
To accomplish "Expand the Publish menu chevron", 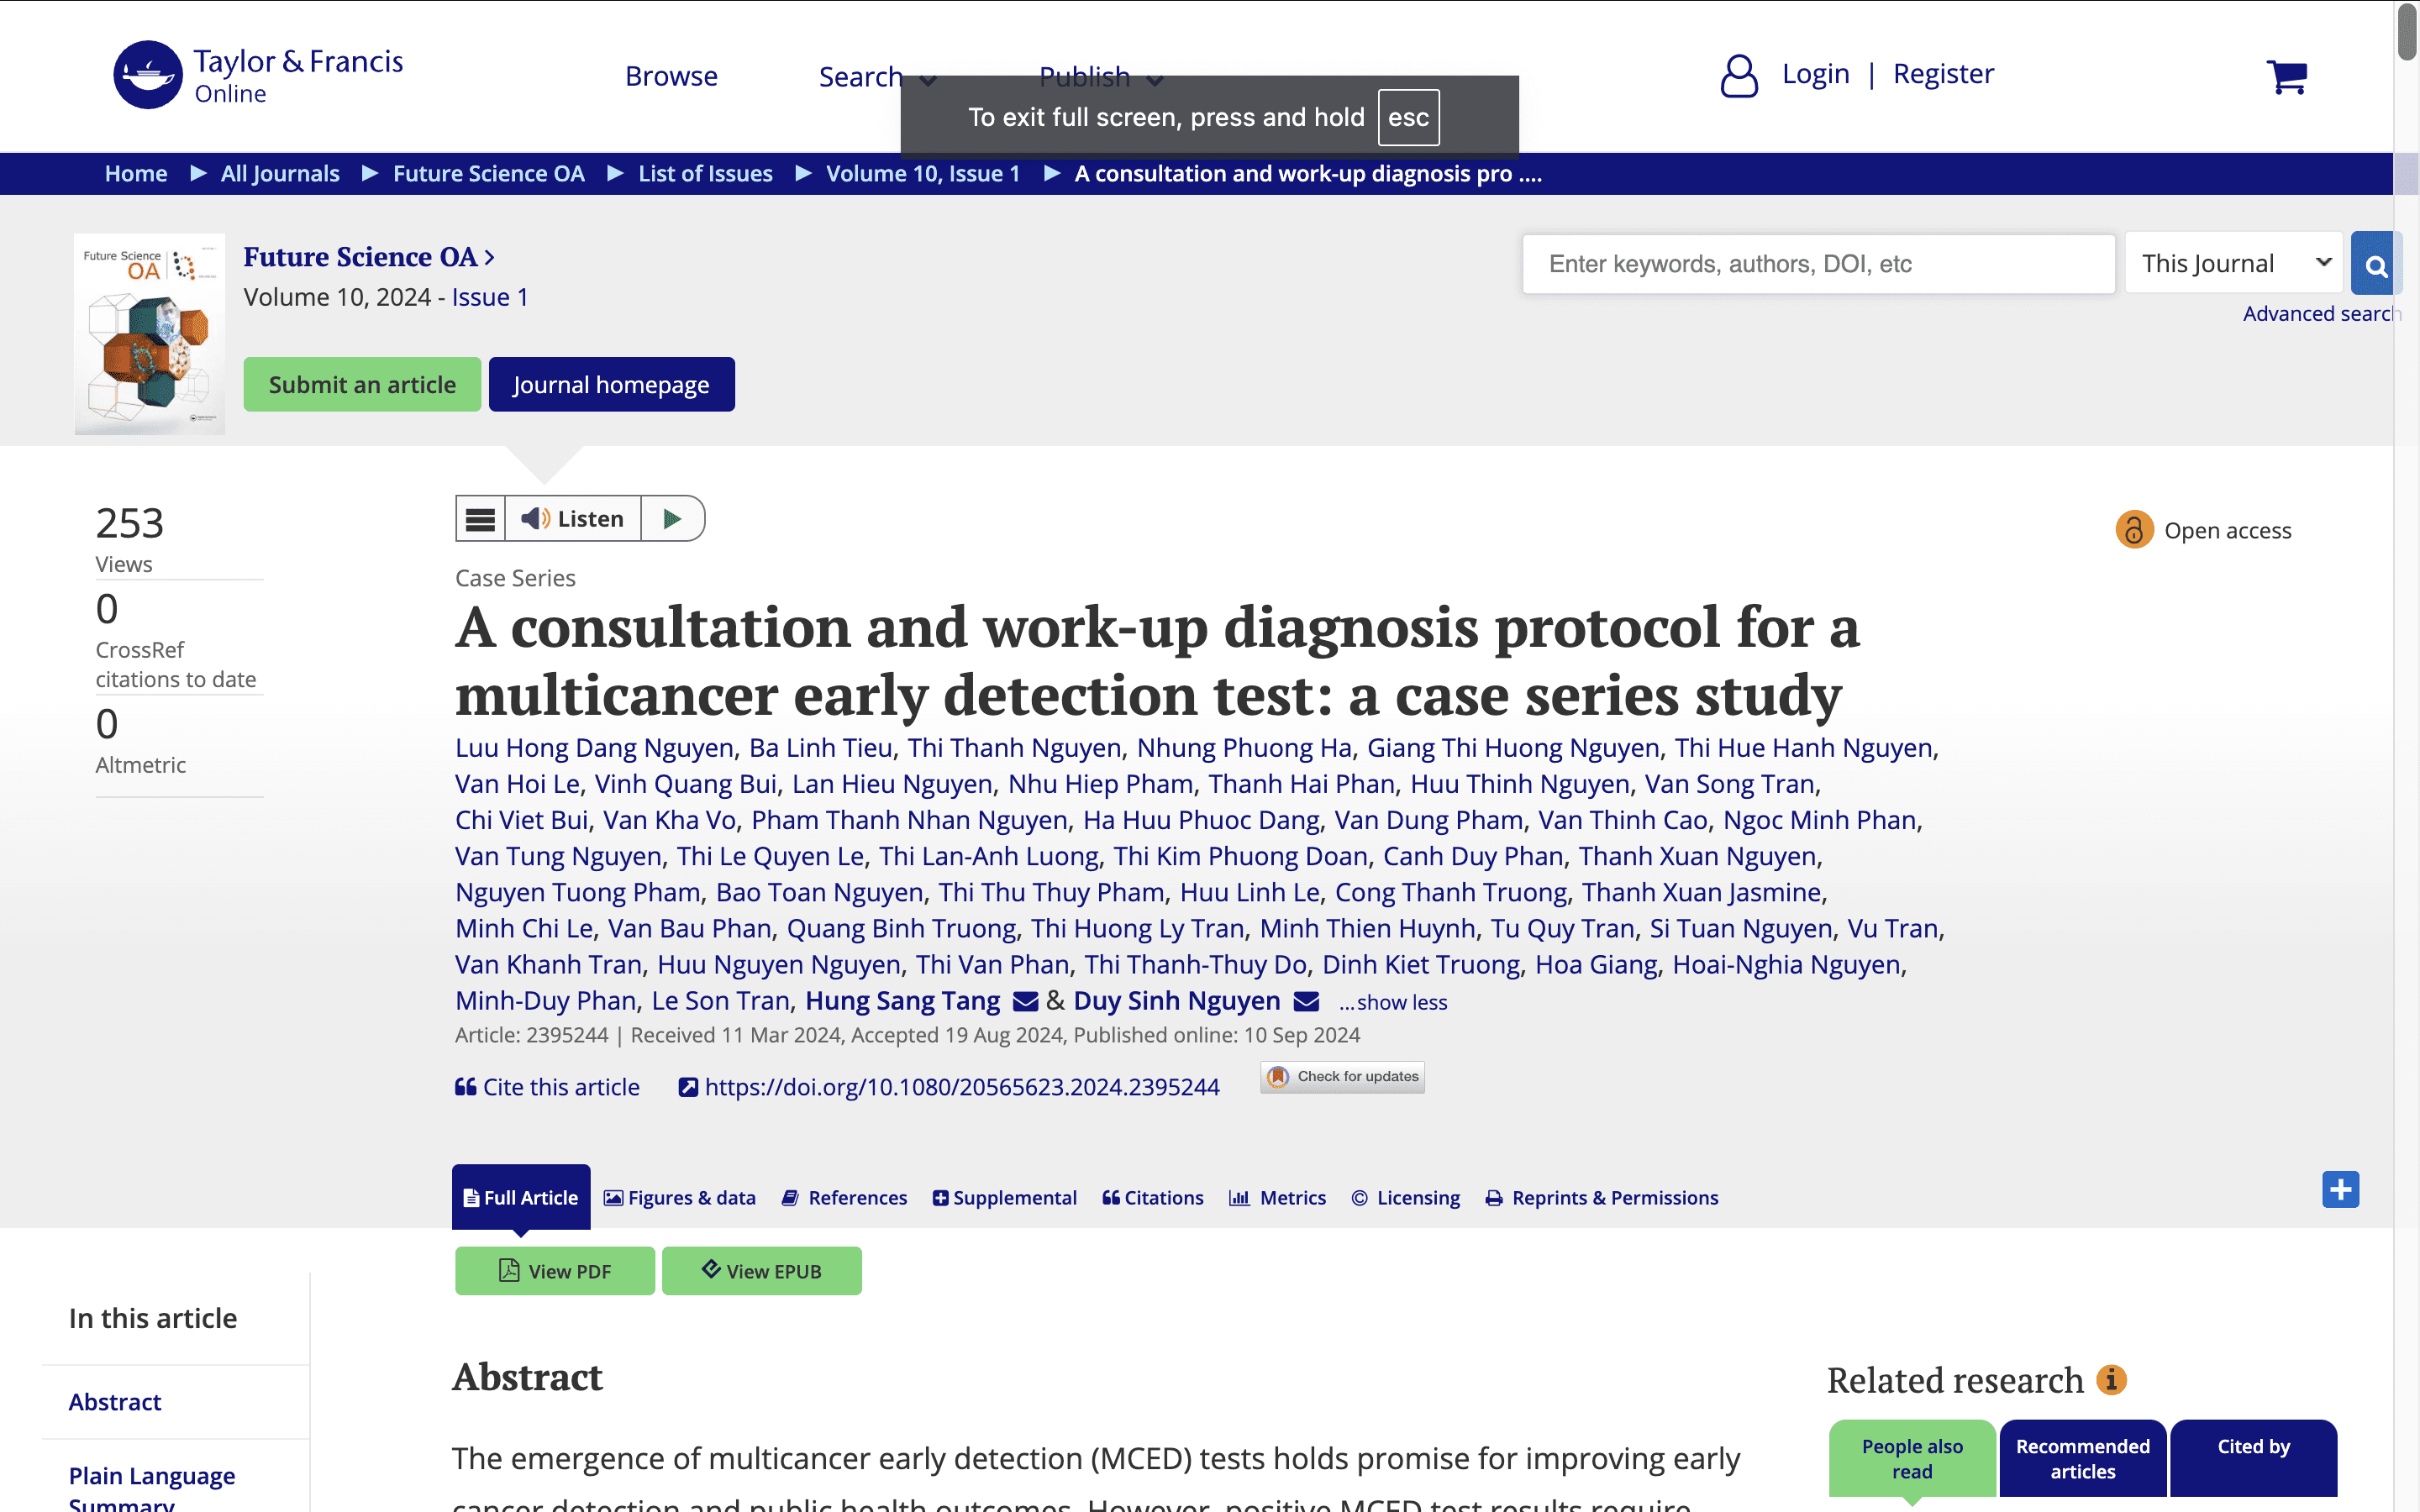I will tap(1156, 80).
